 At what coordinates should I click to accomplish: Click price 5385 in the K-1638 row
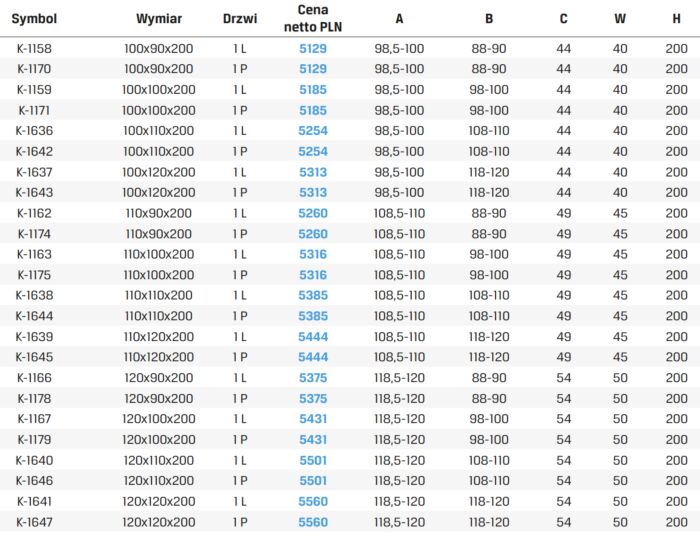[x=313, y=295]
